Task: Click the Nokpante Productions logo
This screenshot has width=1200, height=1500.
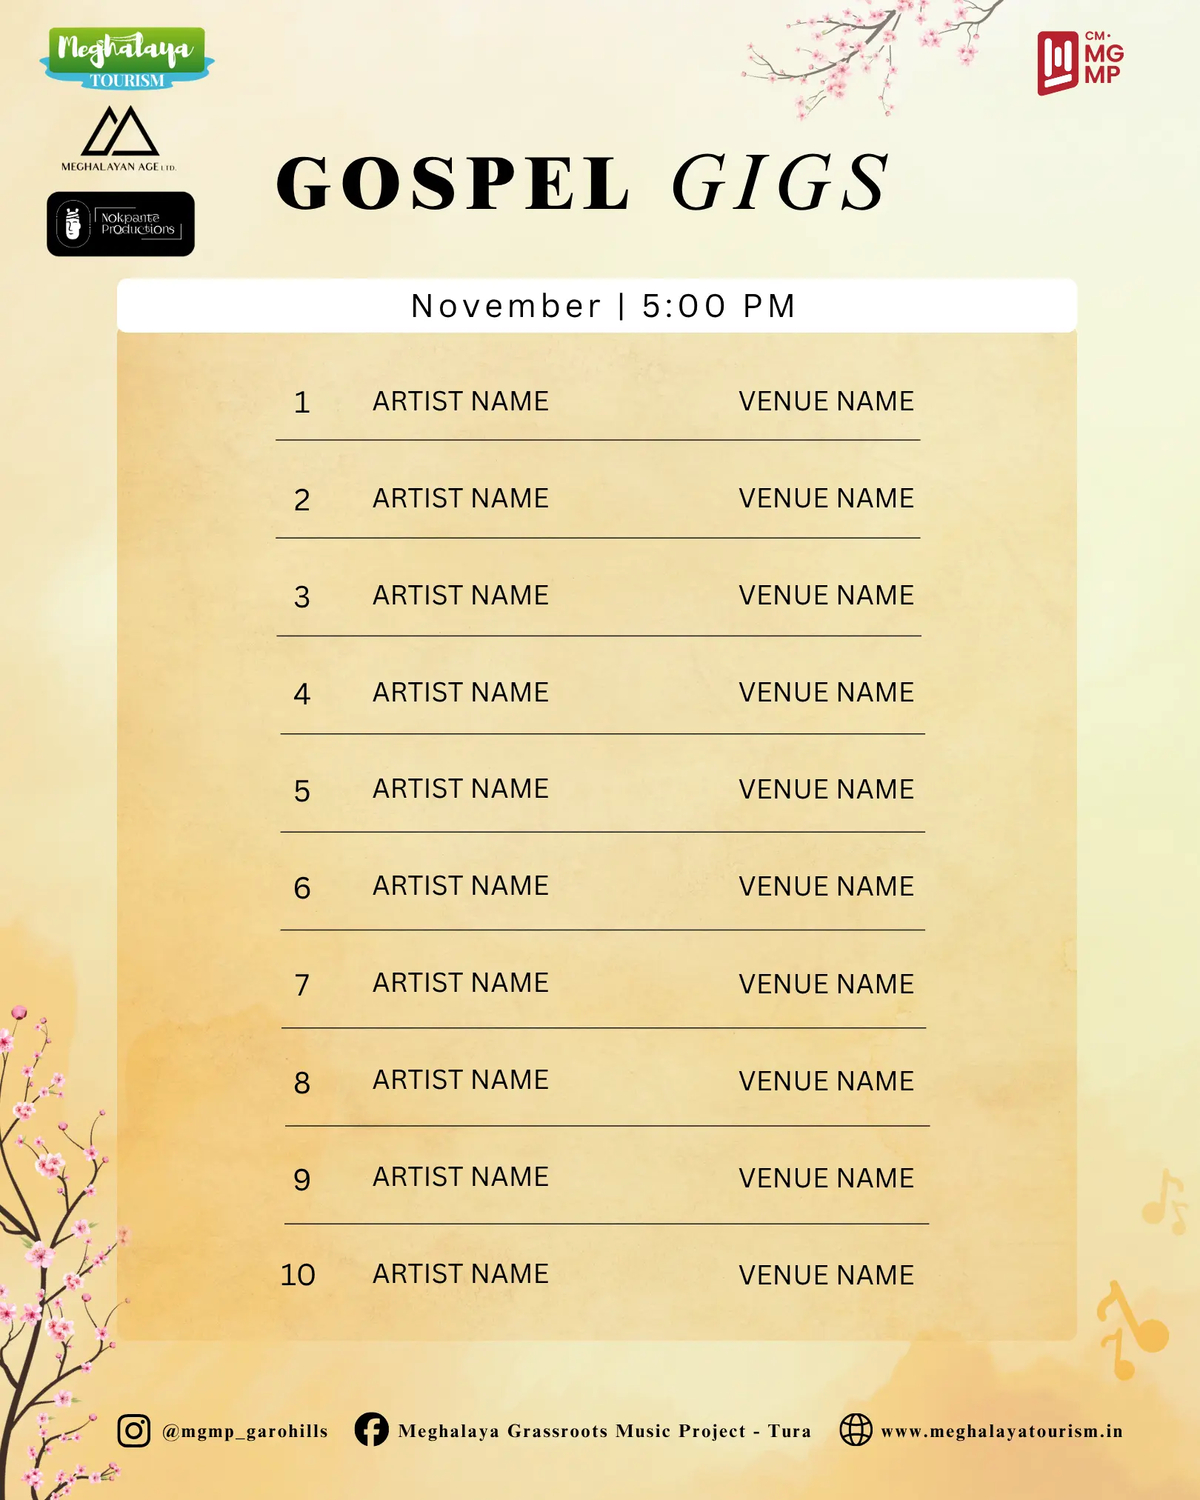Action: (121, 224)
